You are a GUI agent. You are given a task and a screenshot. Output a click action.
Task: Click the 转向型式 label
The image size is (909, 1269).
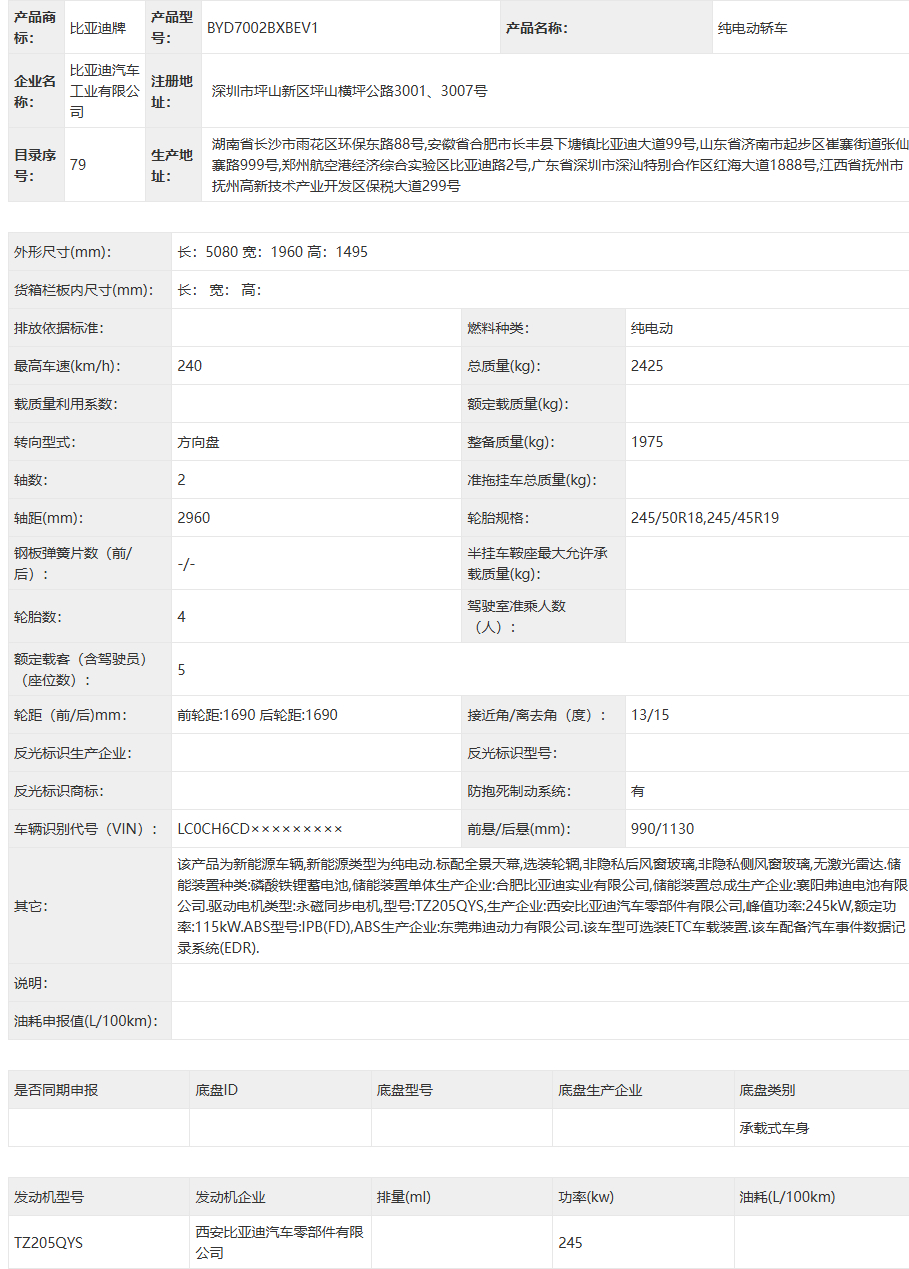[x=45, y=442]
